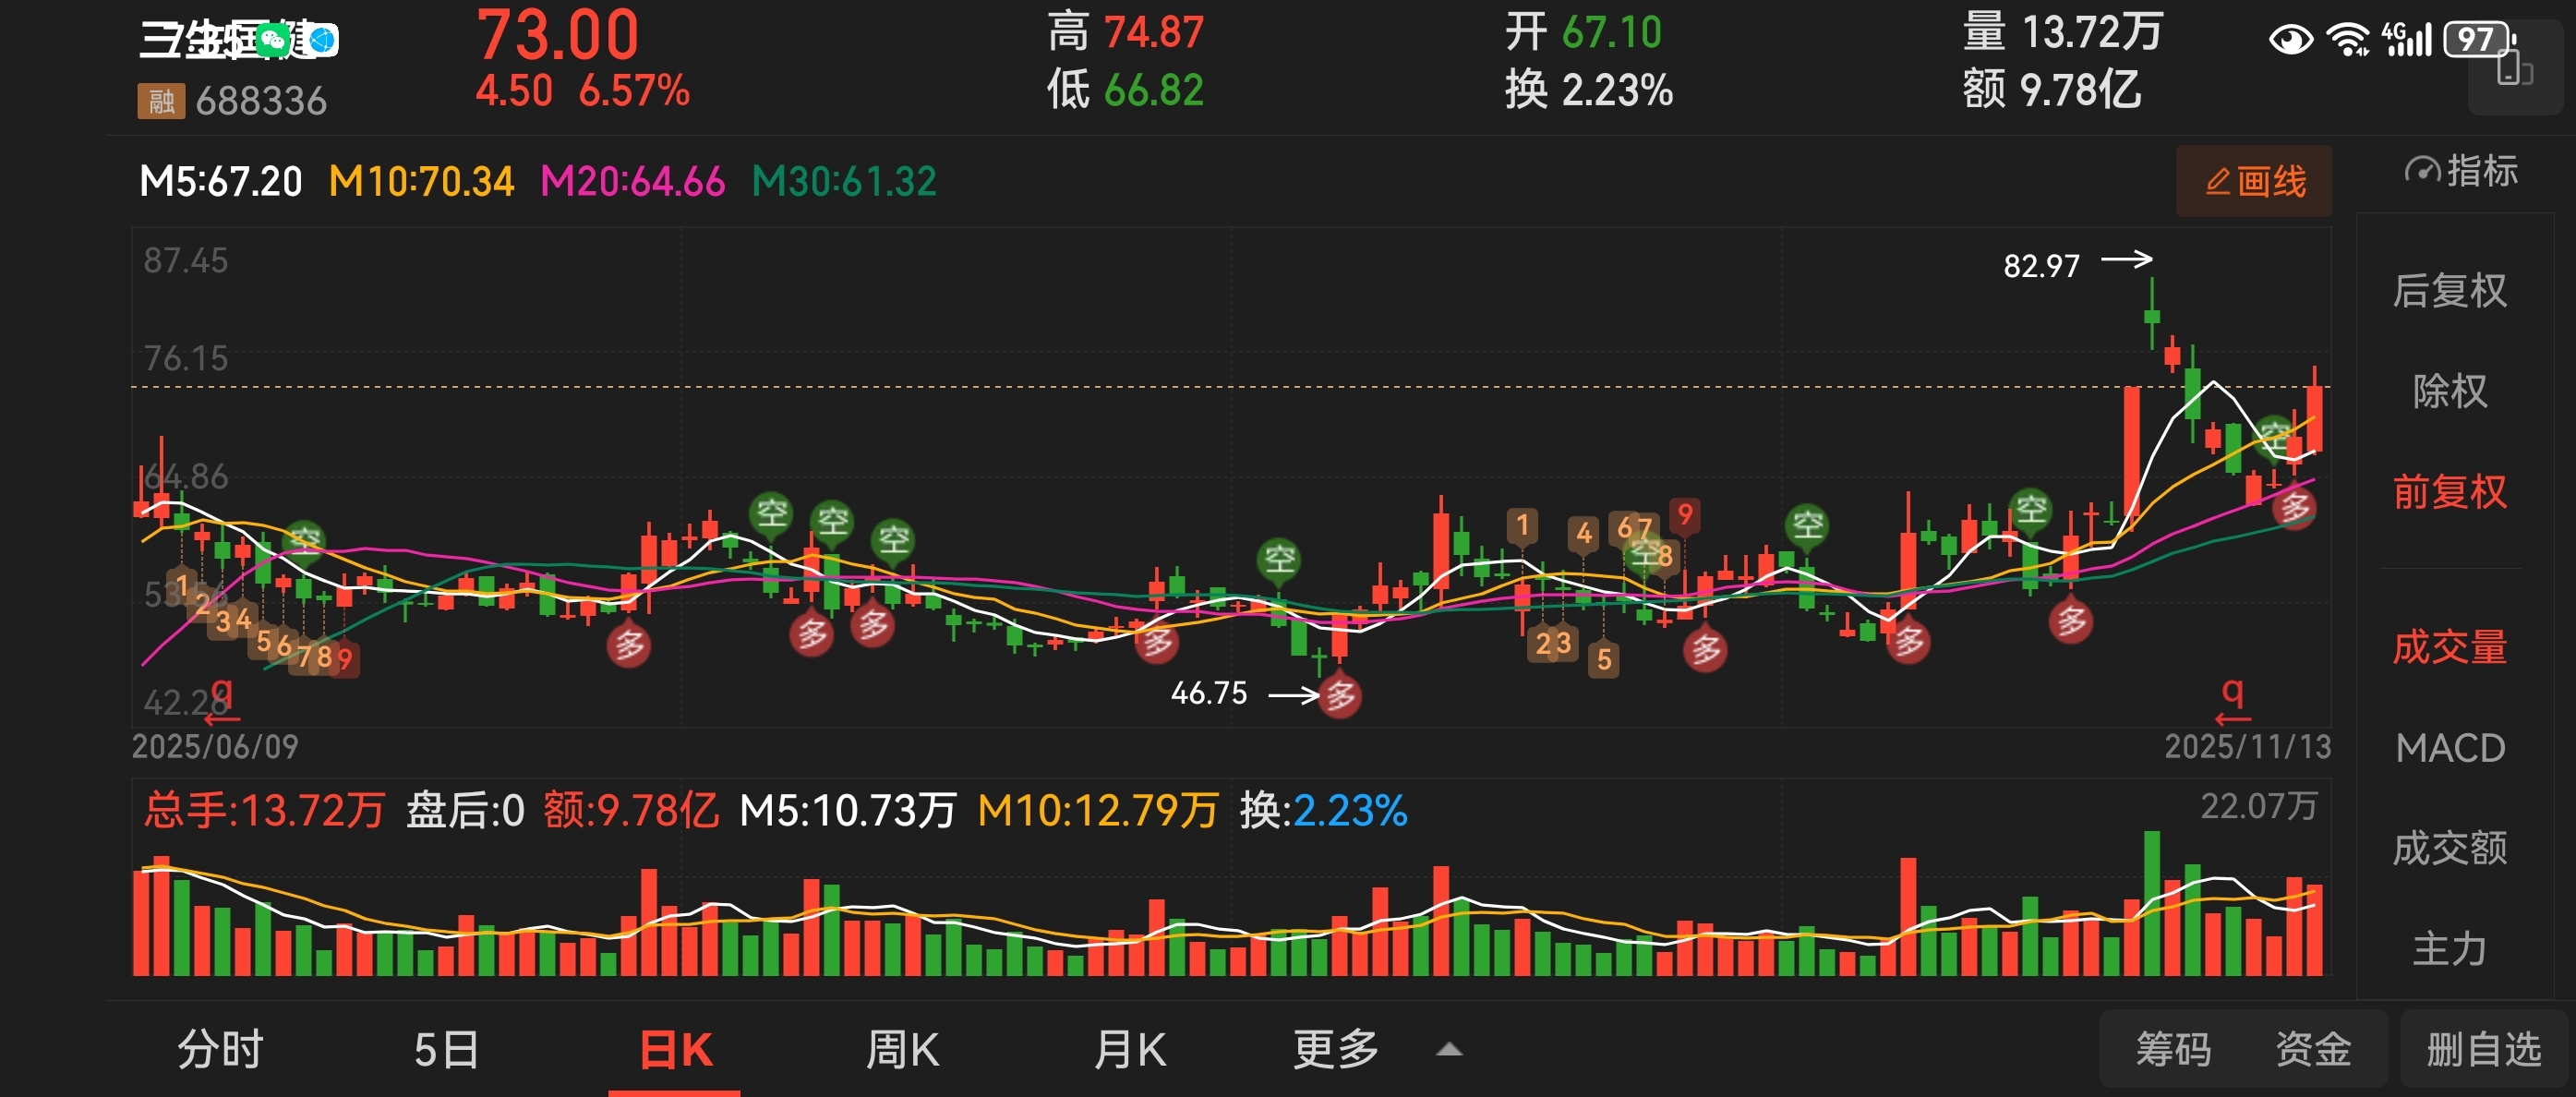Switch to the 周K weekly tab
The image size is (2576, 1097).
coord(902,1050)
